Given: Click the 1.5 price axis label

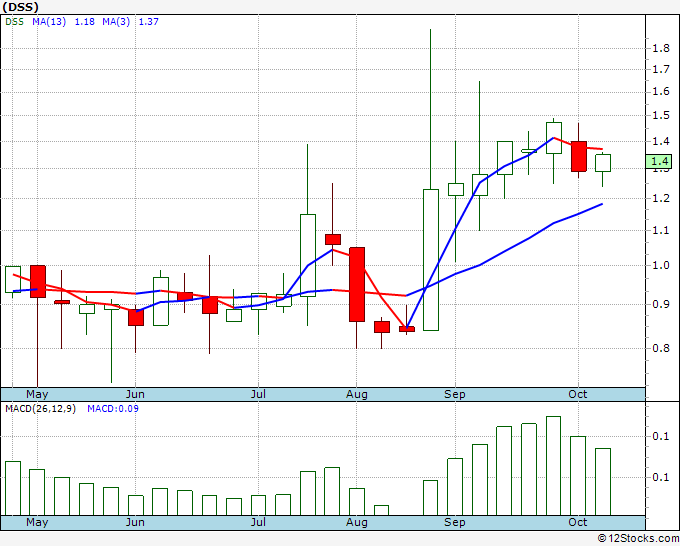Looking at the screenshot, I should tap(661, 115).
